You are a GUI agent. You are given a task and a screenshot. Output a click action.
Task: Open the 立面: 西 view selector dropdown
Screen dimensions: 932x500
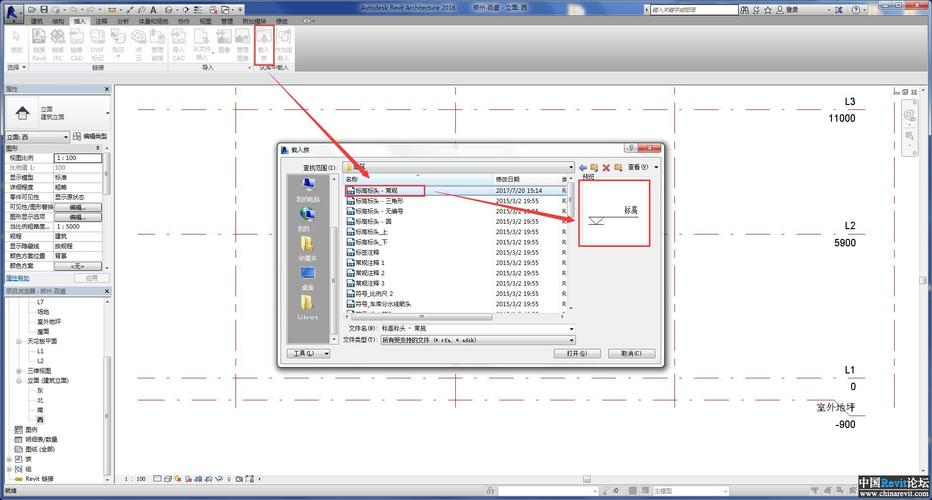(37, 137)
